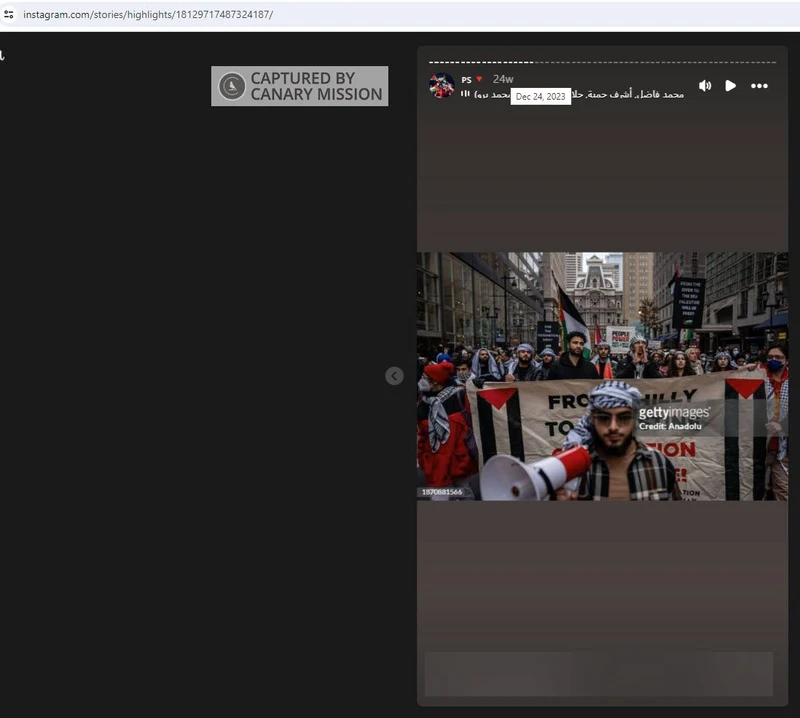Click the audio bars icon before the song title
800x718 pixels.
tap(465, 94)
